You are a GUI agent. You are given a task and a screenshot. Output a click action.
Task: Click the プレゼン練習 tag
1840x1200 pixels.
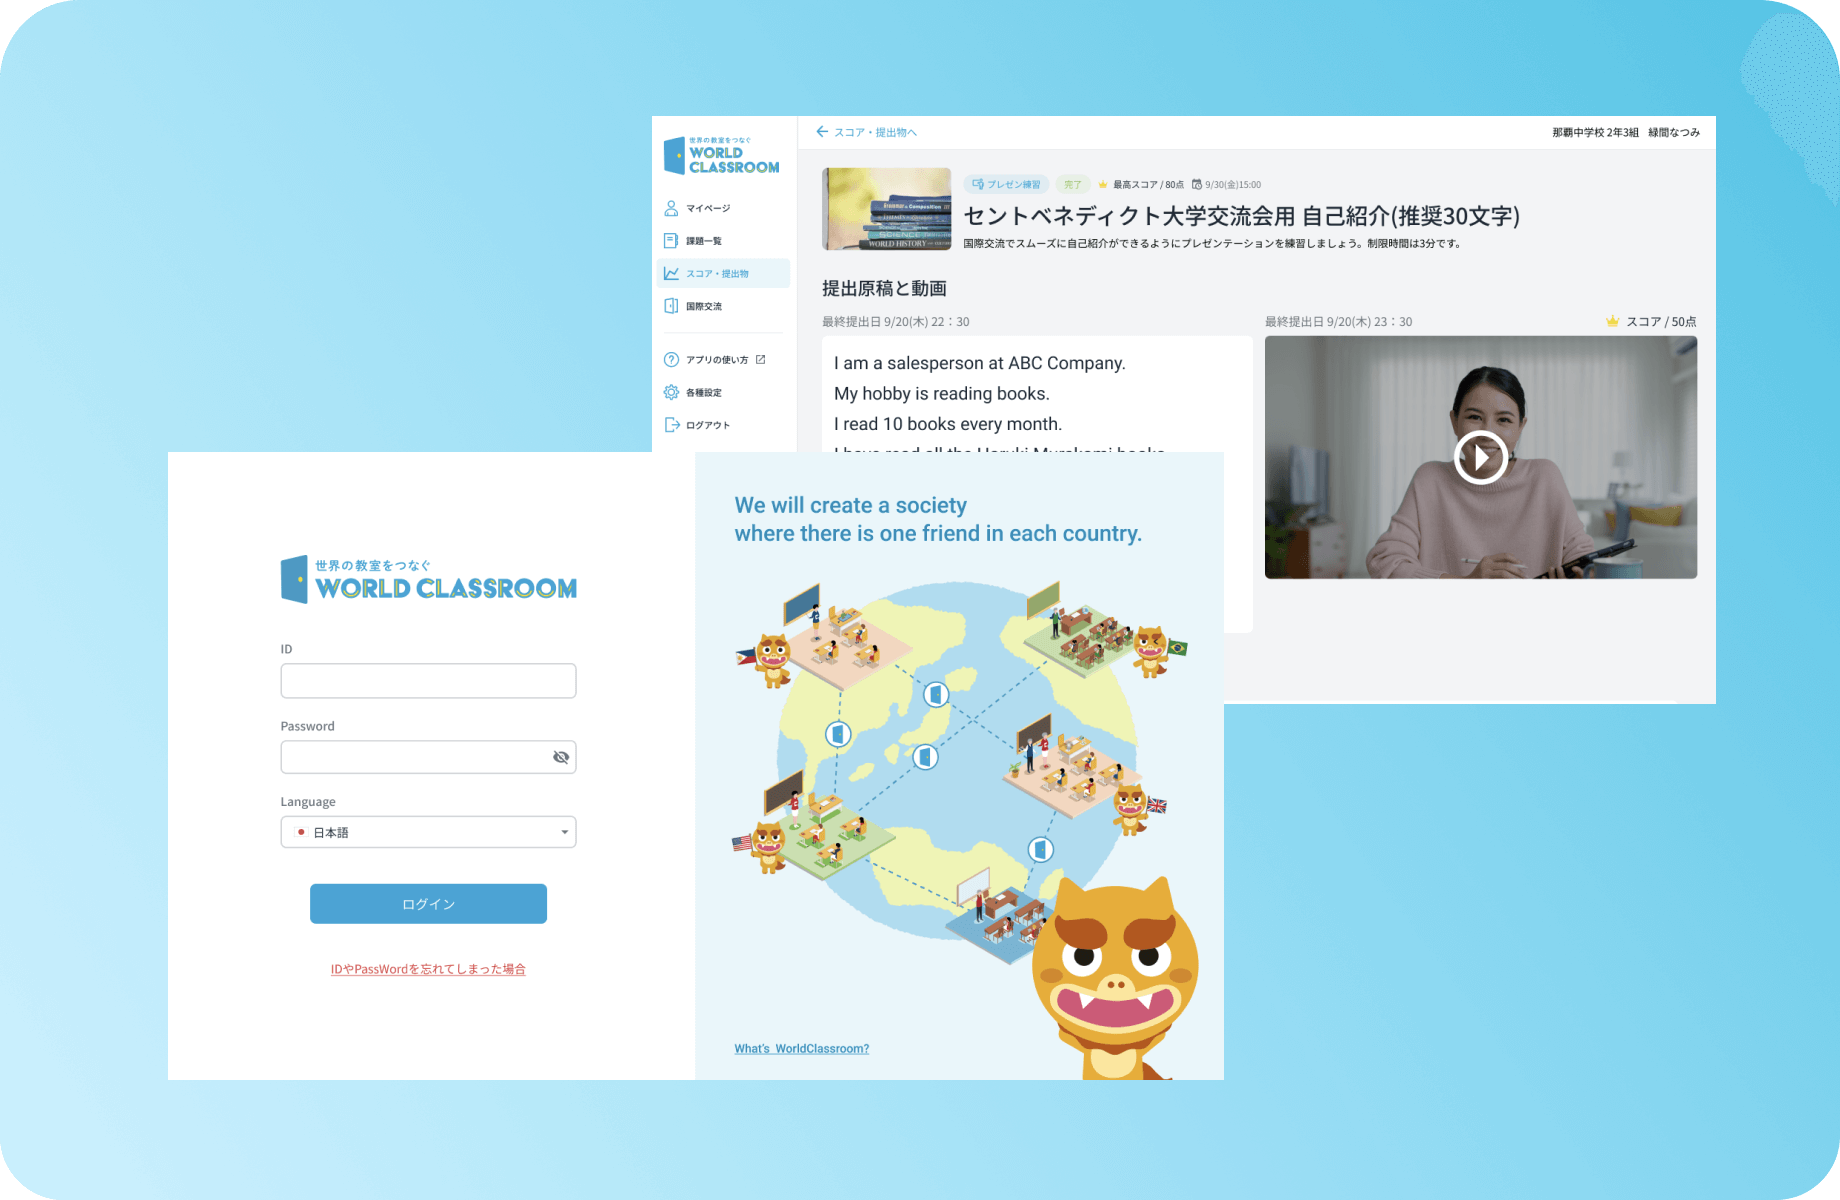tap(1006, 184)
